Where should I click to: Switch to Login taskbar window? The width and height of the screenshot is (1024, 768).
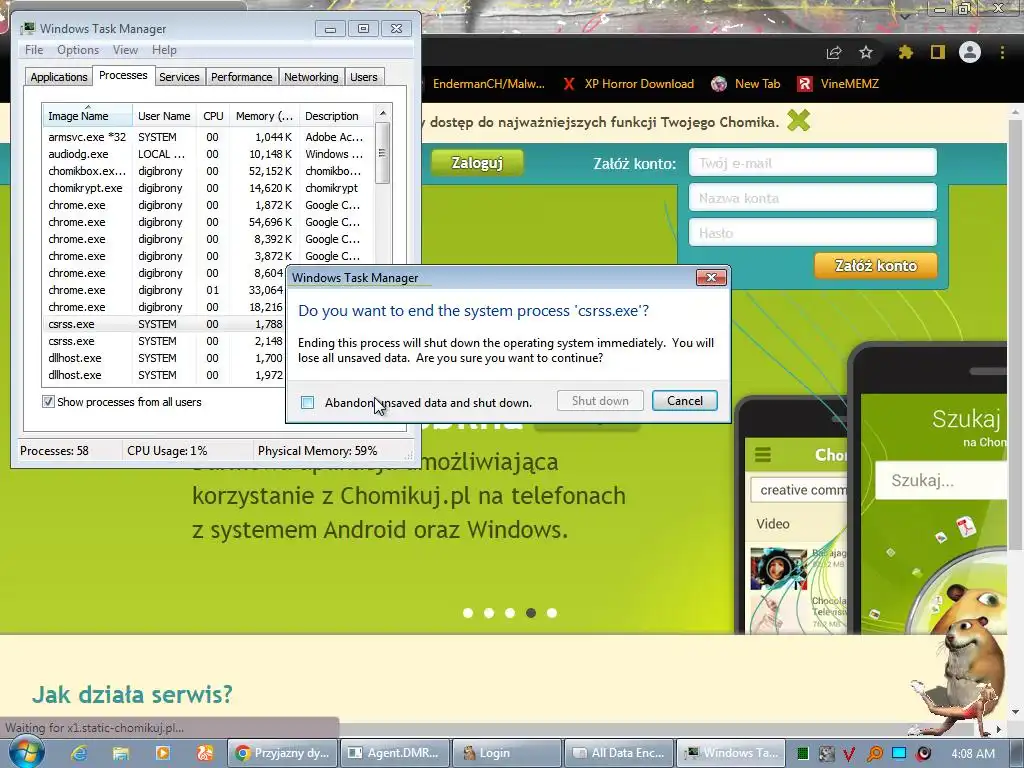click(507, 753)
